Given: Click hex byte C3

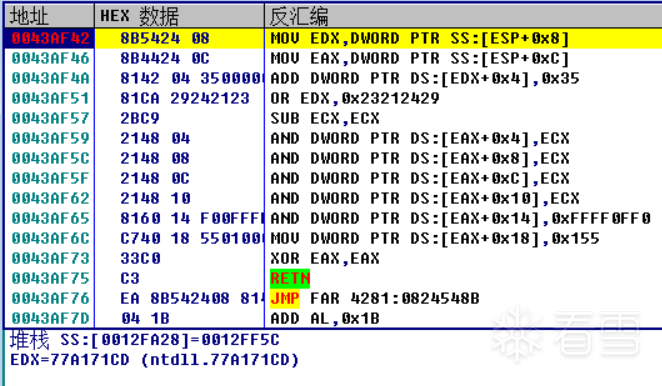Looking at the screenshot, I should coord(130,278).
